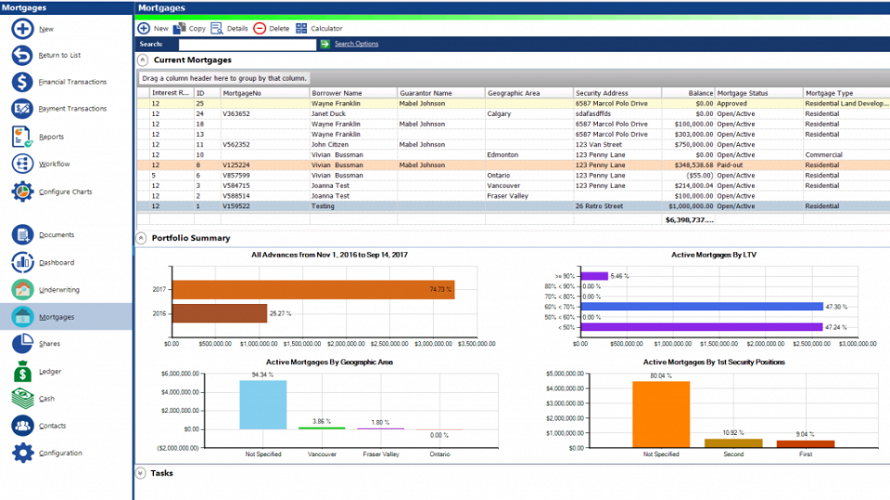The image size is (890, 500).
Task: Sort by MortgageNo column header
Action: coord(265,93)
